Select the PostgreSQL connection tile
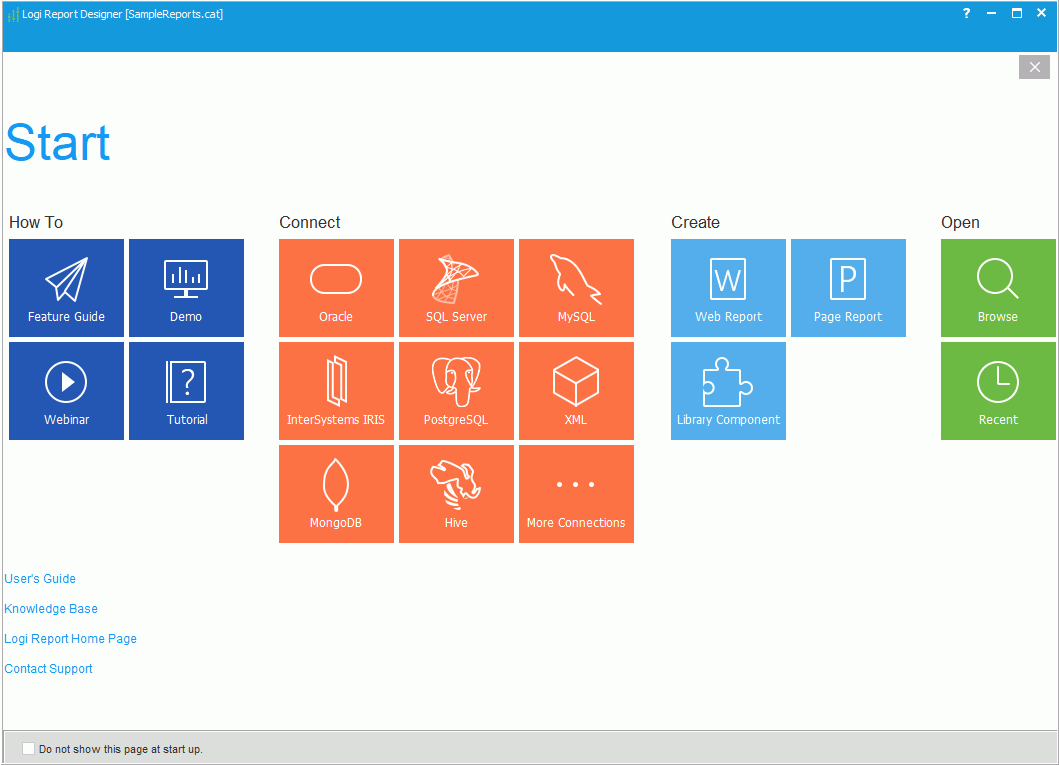 pyautogui.click(x=457, y=391)
